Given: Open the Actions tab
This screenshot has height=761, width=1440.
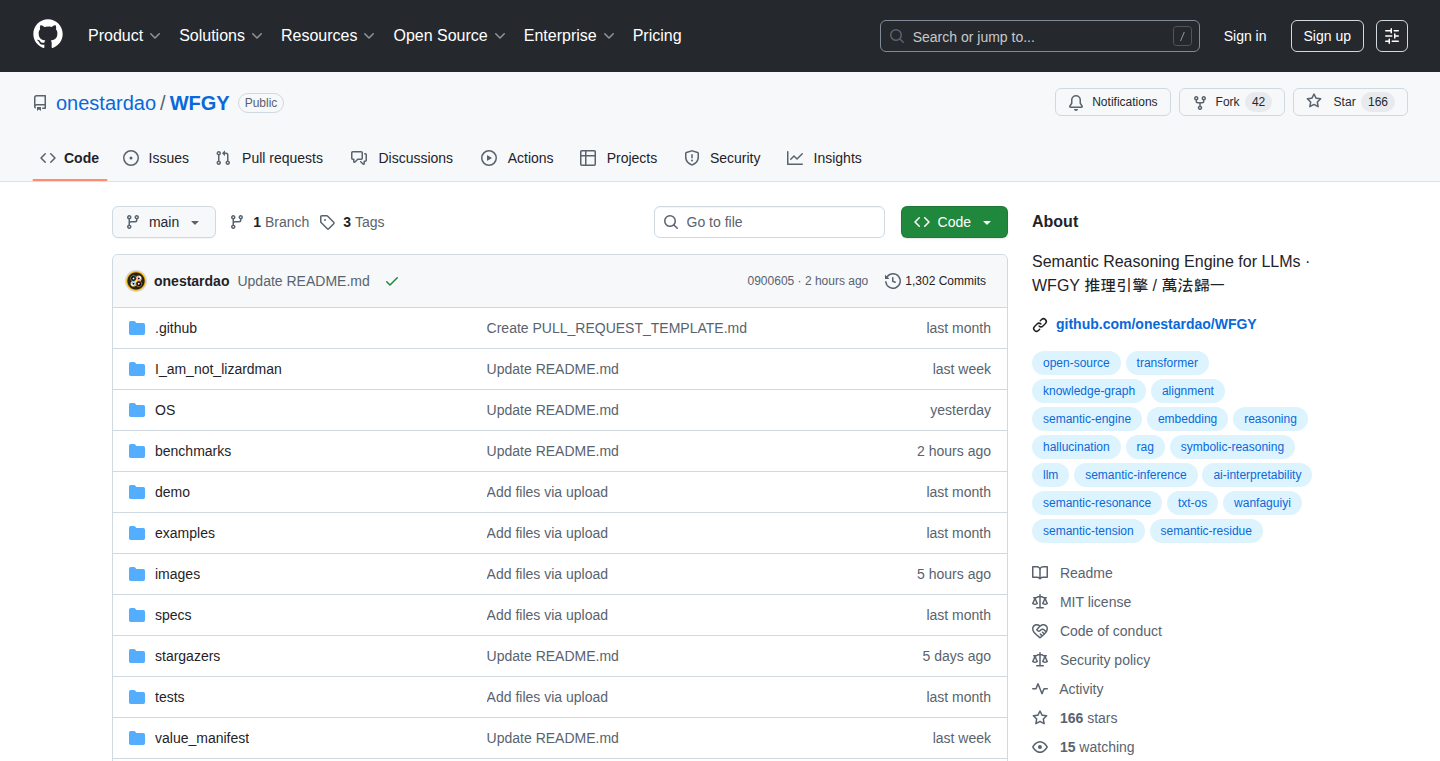Looking at the screenshot, I should tap(517, 158).
